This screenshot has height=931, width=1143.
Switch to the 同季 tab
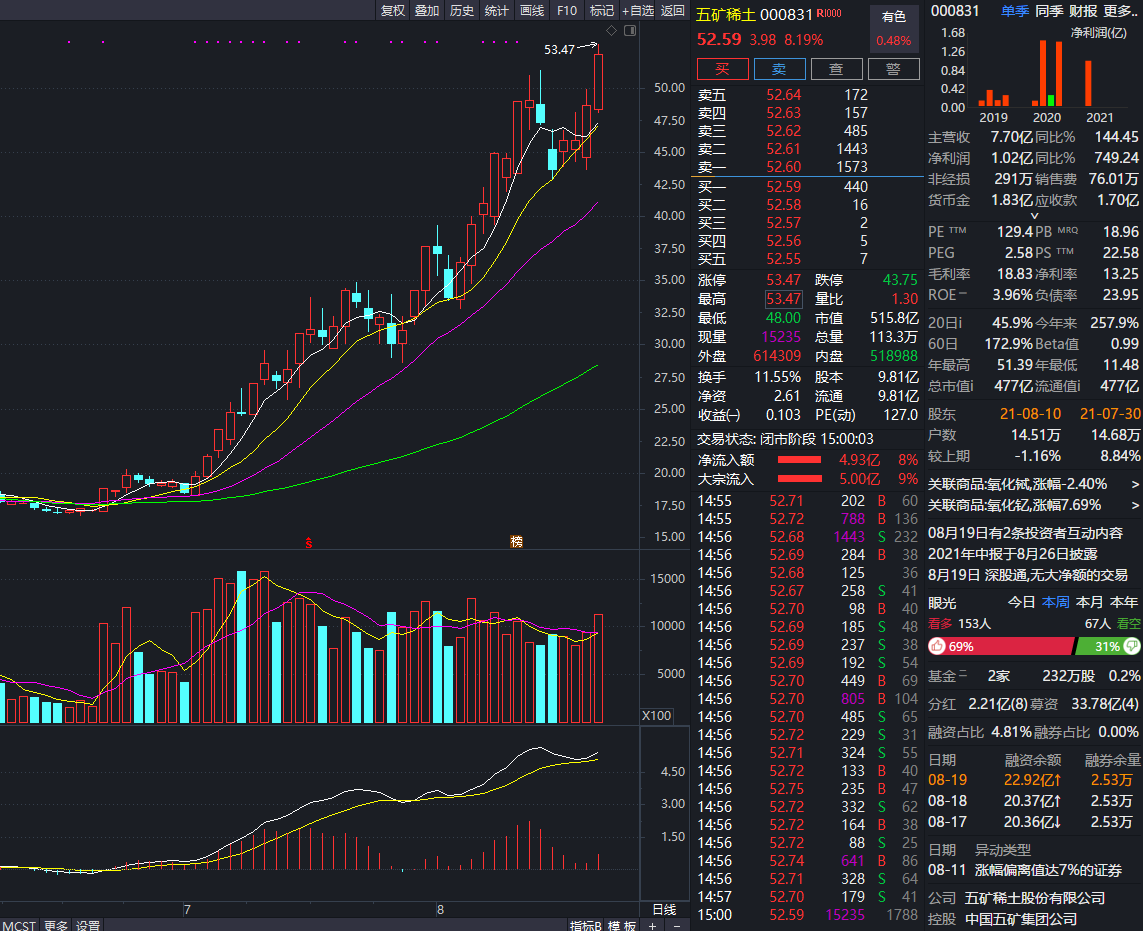1049,11
